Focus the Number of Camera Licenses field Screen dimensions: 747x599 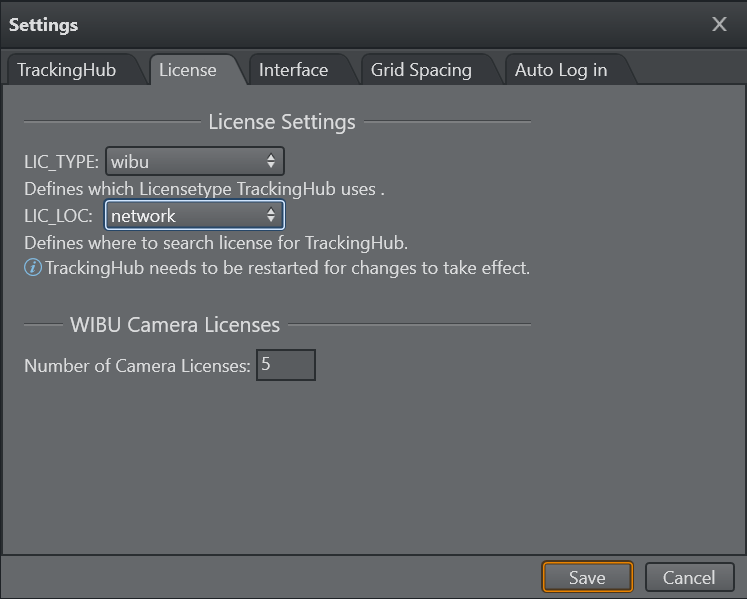click(x=286, y=365)
